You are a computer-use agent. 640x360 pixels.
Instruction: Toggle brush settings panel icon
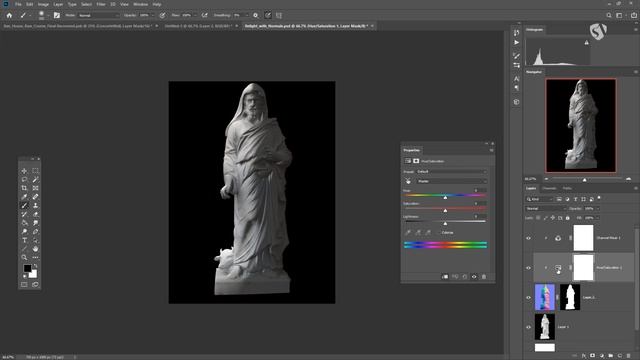pyautogui.click(x=57, y=15)
